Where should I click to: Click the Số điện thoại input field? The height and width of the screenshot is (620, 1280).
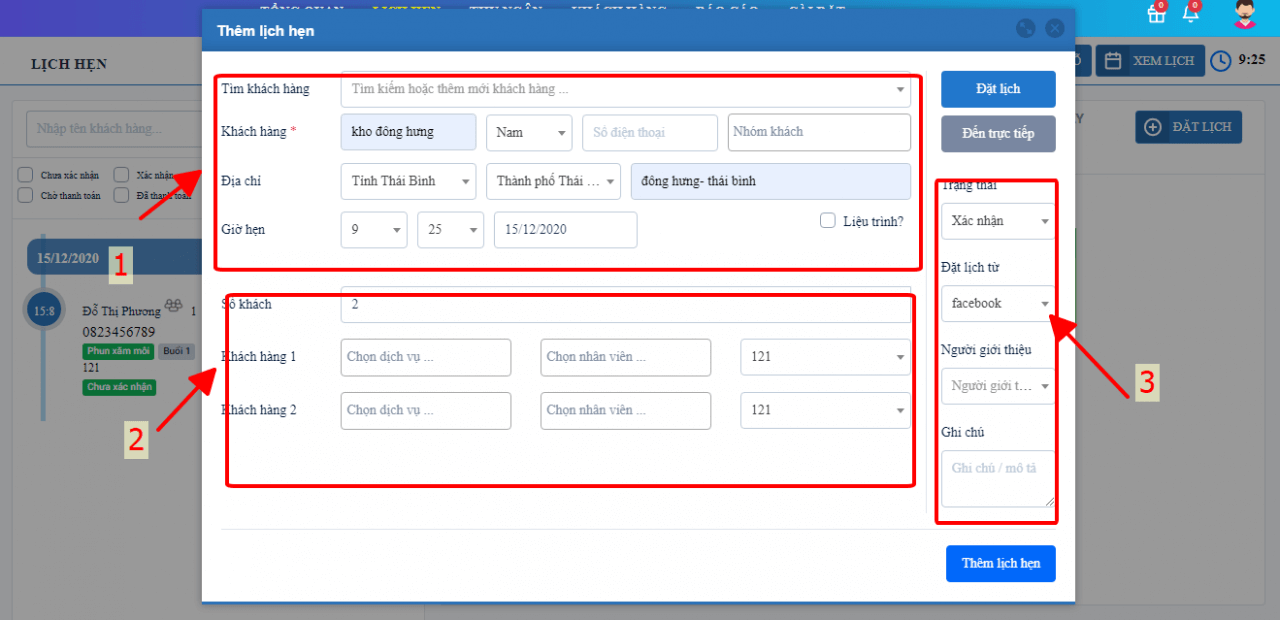[650, 132]
